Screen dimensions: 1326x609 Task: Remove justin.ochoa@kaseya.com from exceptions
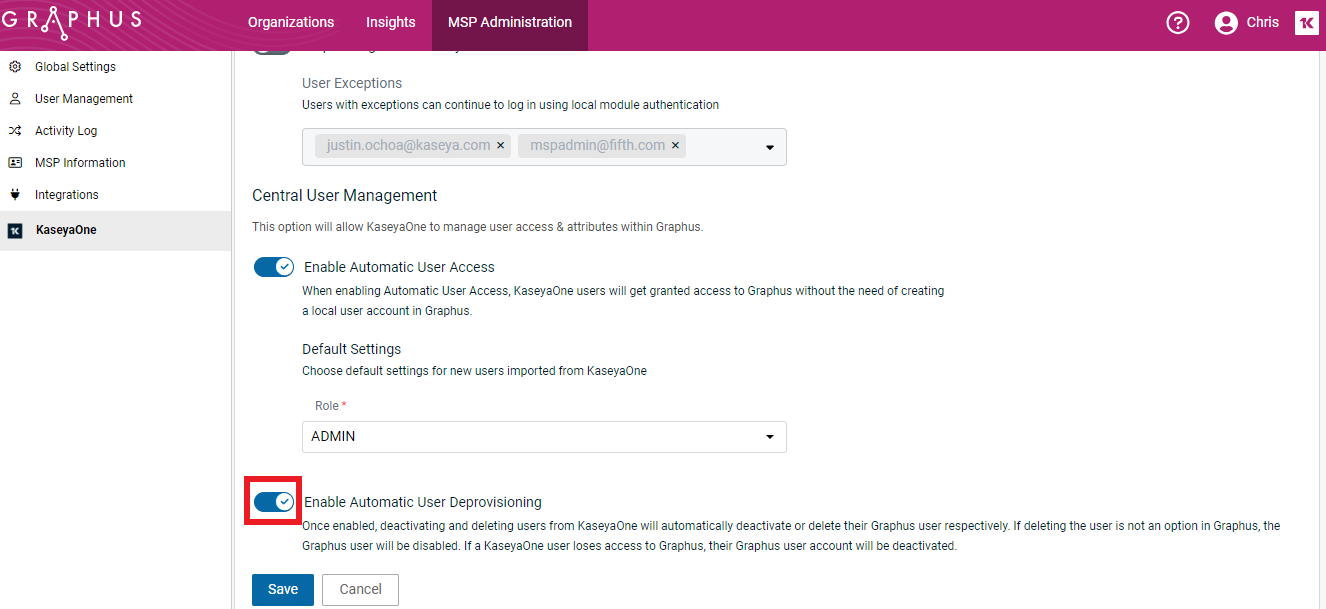click(501, 146)
